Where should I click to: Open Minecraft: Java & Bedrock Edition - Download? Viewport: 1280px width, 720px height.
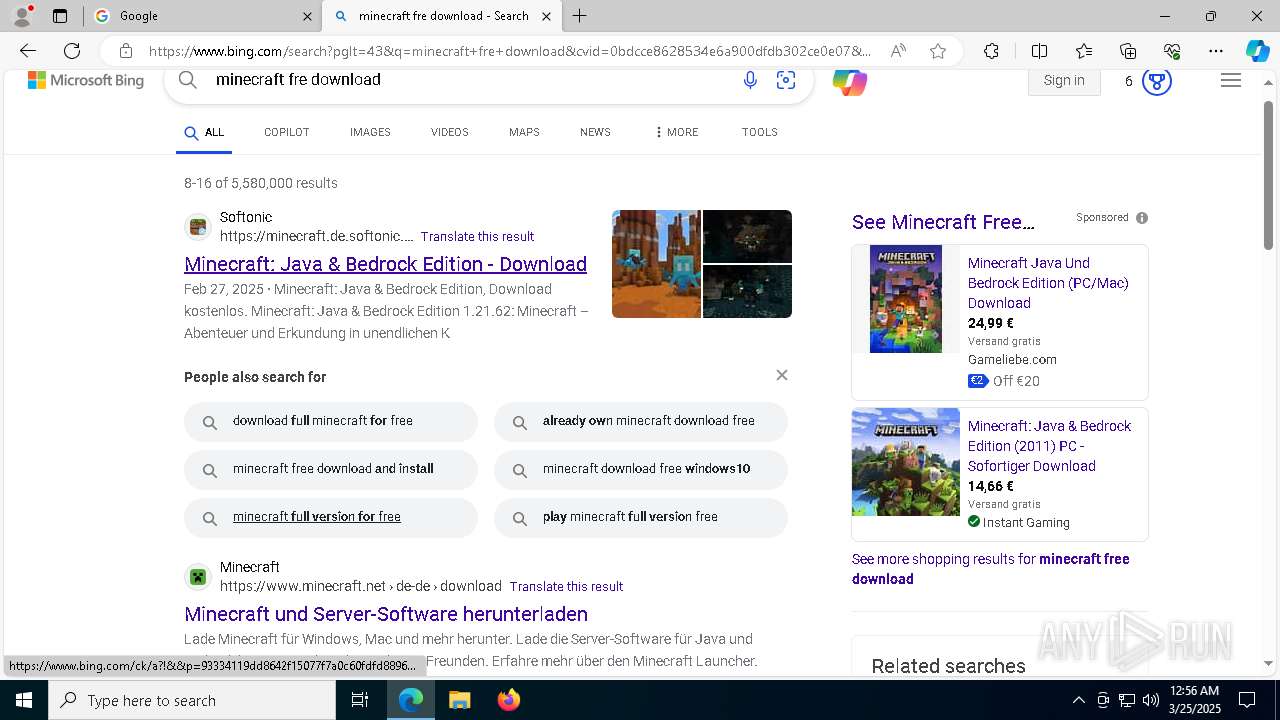pos(385,264)
